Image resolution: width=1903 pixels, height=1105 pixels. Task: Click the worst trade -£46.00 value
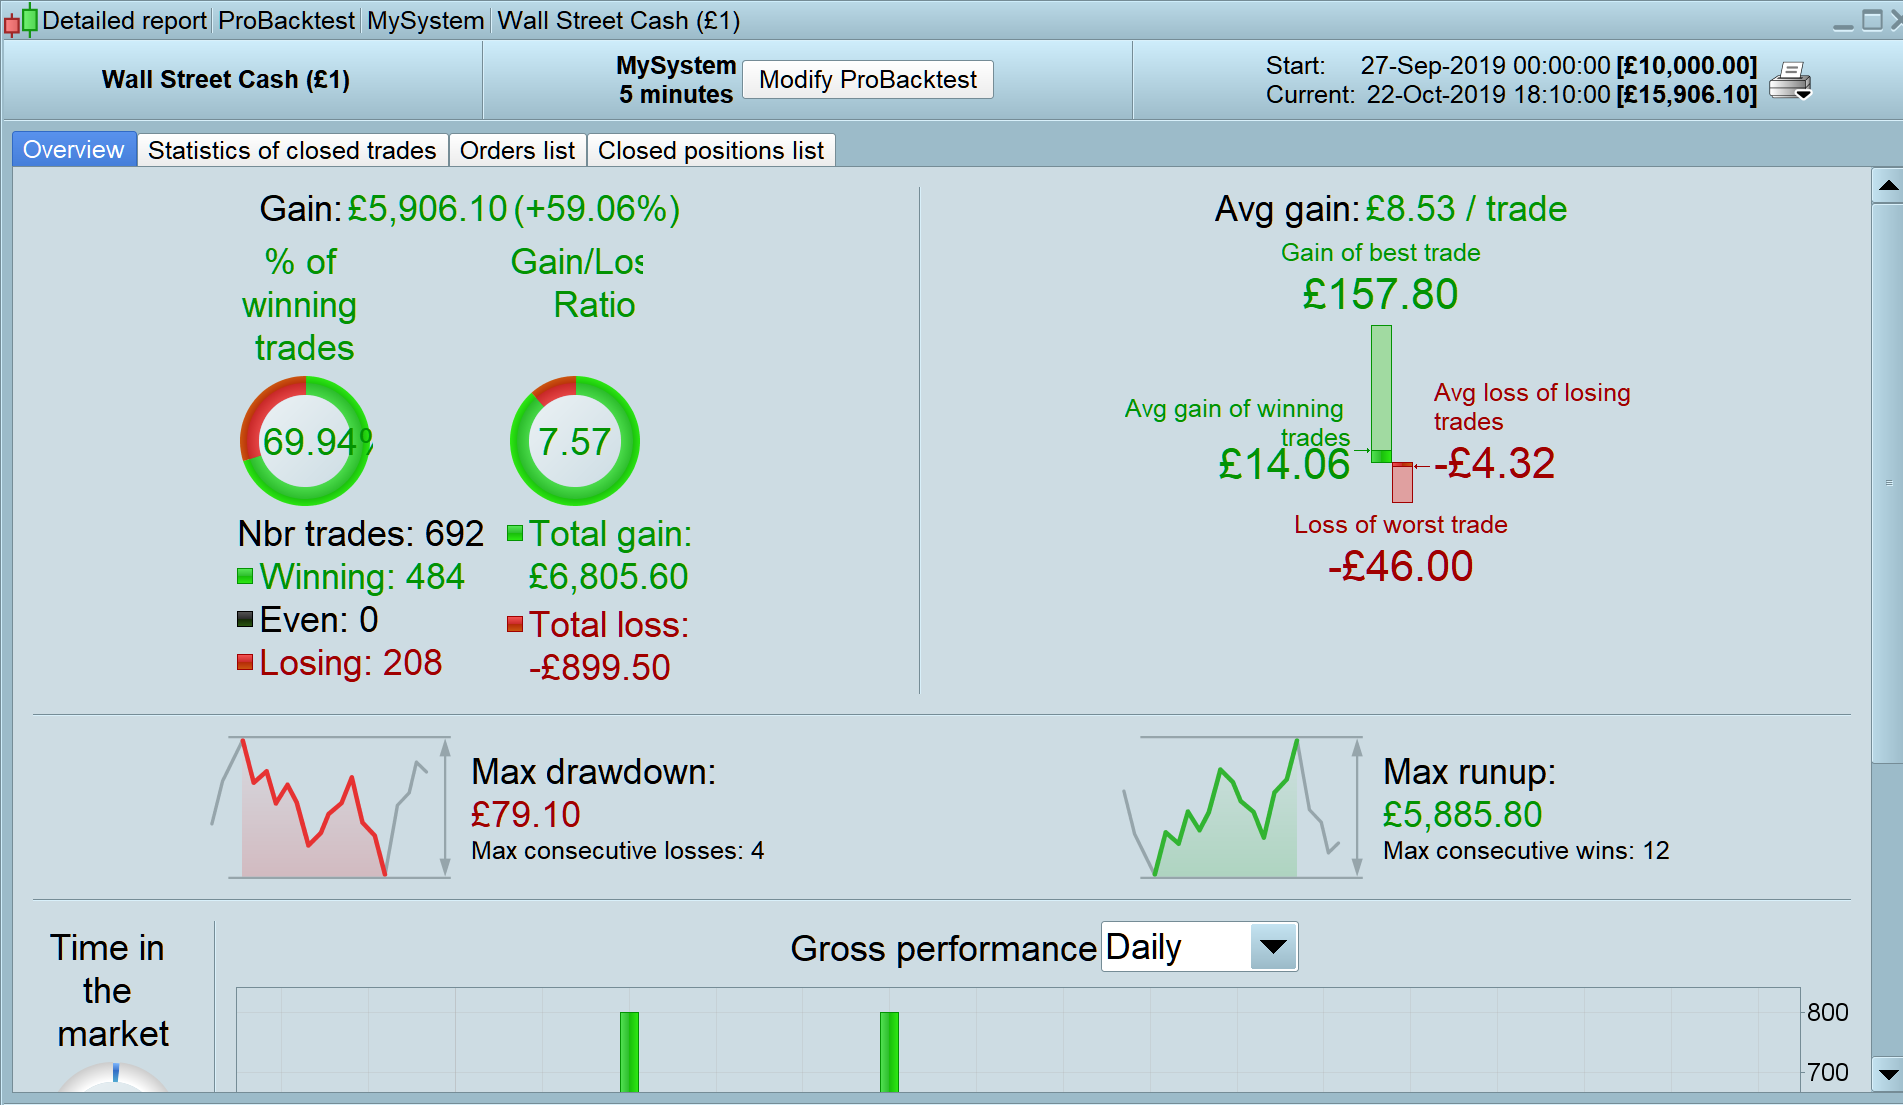[x=1400, y=566]
